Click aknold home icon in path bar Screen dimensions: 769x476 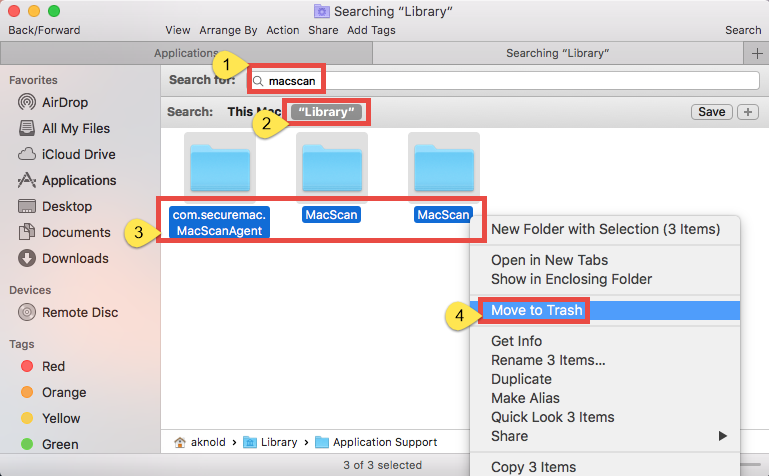(180, 442)
